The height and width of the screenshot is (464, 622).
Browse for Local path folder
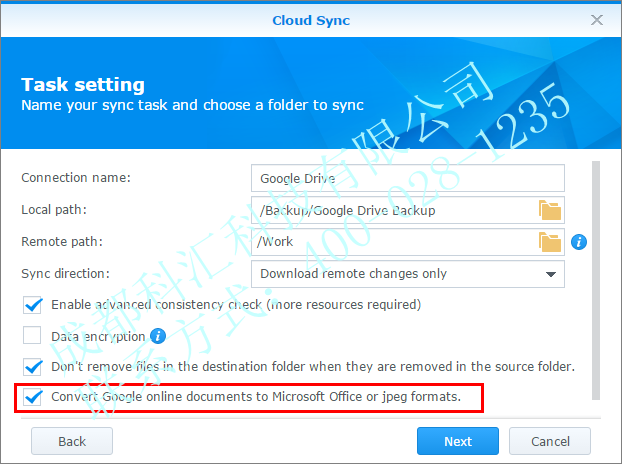(550, 210)
